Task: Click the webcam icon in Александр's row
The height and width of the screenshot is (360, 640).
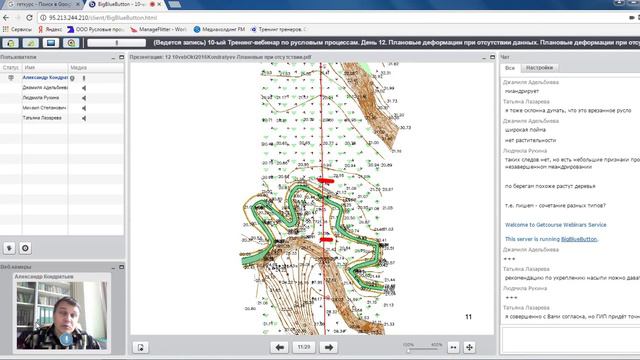Action: (x=72, y=78)
